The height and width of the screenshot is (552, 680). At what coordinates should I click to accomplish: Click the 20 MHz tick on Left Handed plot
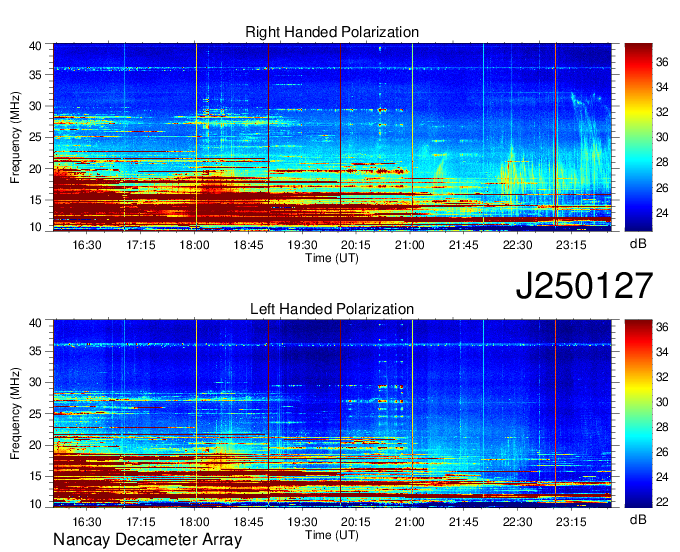[36, 445]
